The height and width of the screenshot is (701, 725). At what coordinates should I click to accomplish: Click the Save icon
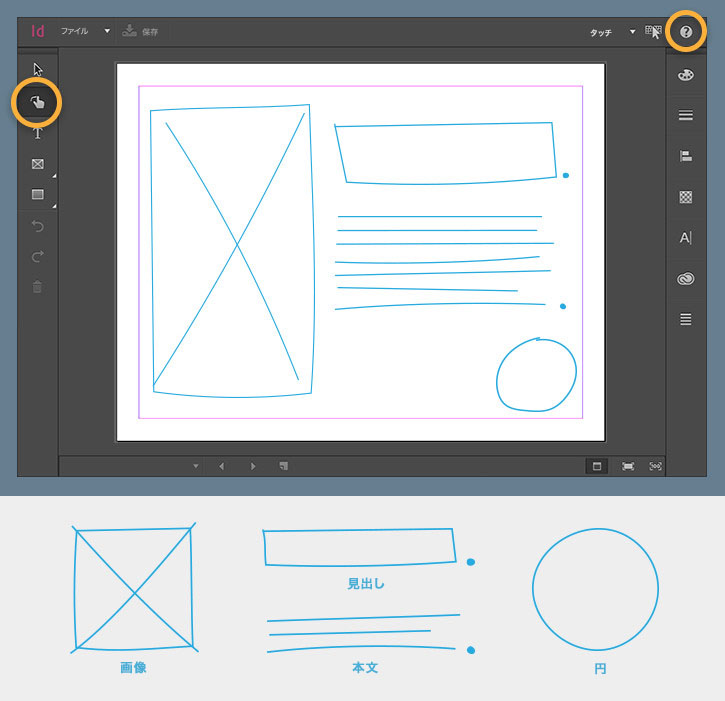click(x=129, y=31)
